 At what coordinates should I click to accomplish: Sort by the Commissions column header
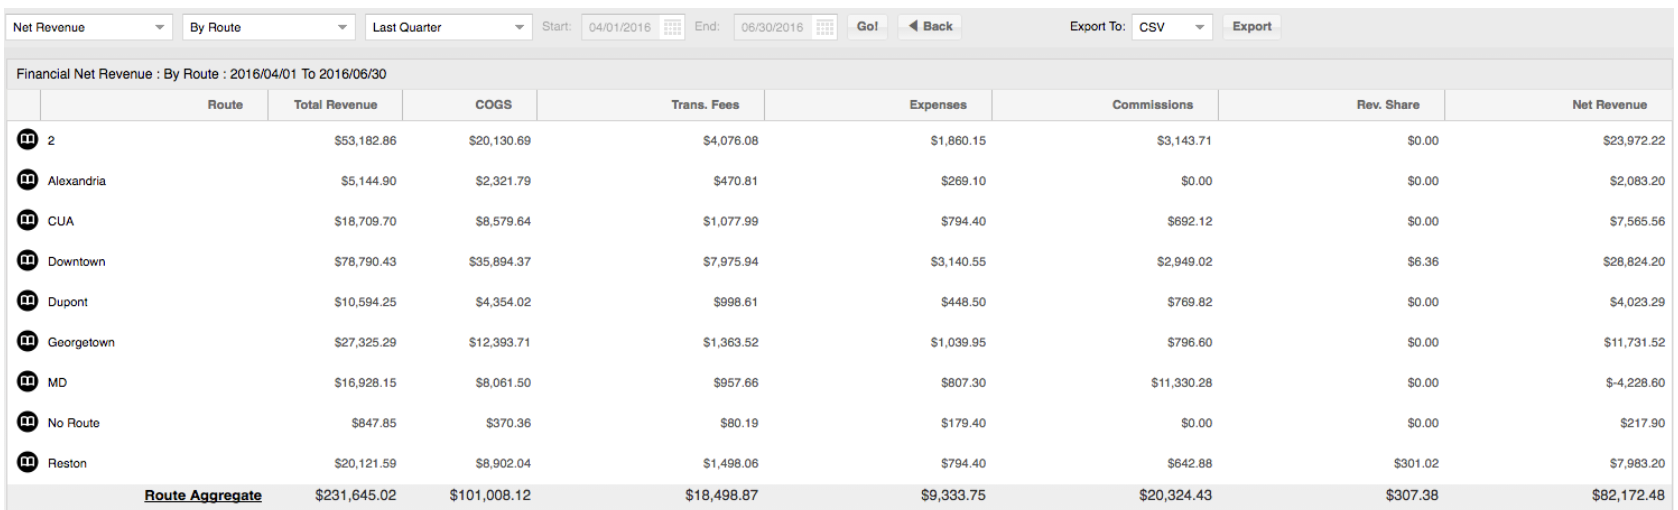(1153, 105)
